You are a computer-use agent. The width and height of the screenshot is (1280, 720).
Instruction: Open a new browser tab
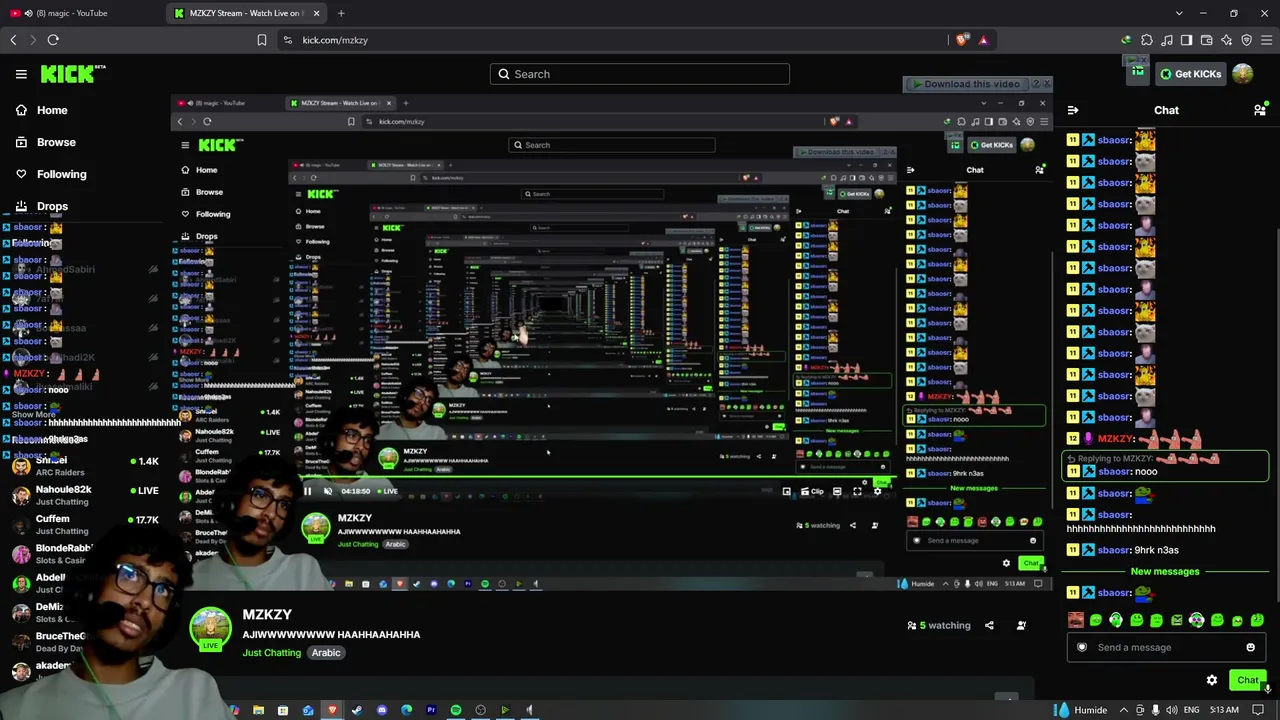pos(341,13)
